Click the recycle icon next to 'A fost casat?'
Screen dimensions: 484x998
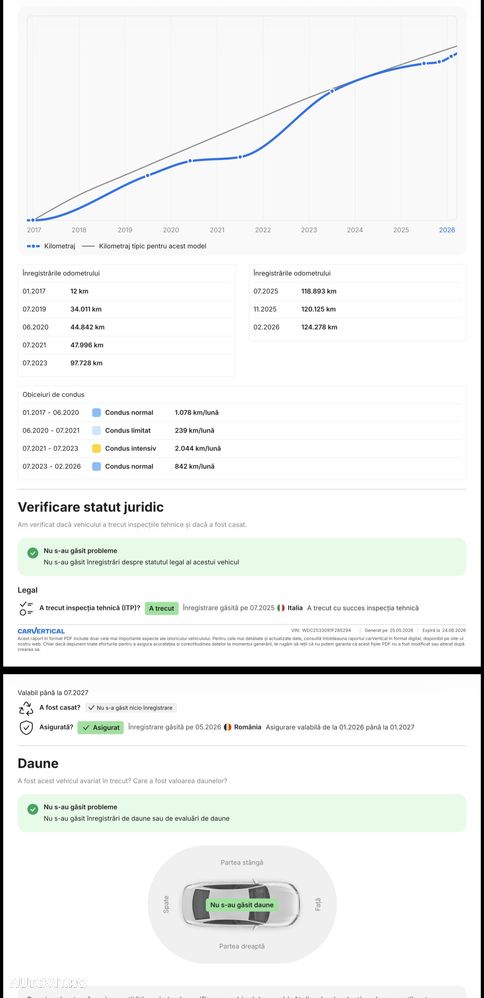[x=26, y=707]
